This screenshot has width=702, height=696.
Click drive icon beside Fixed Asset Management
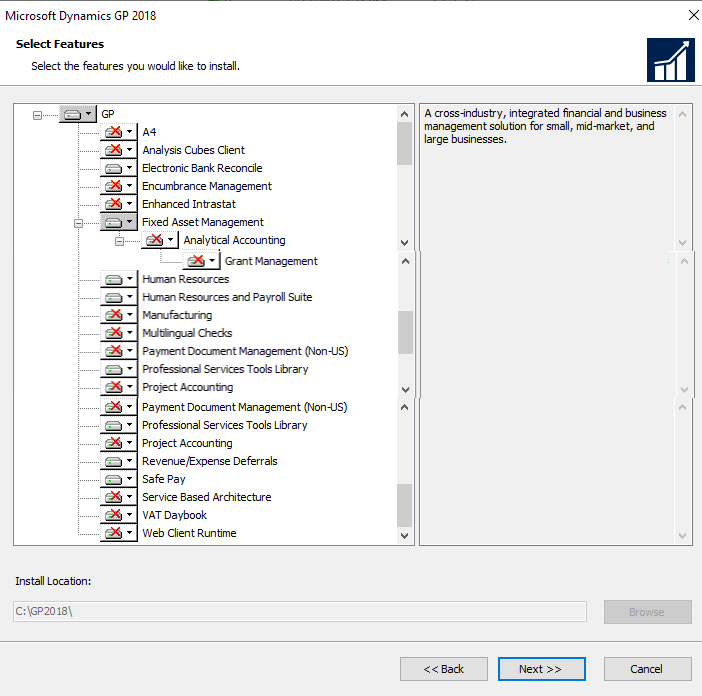tap(114, 222)
